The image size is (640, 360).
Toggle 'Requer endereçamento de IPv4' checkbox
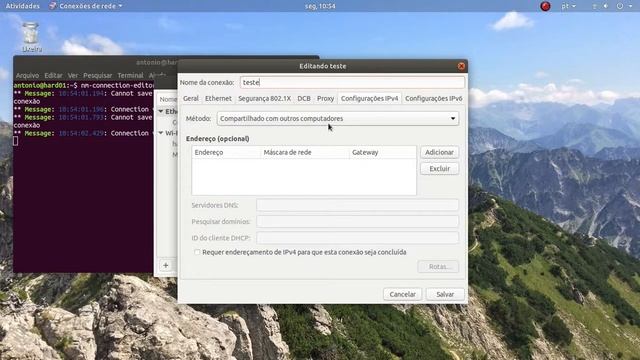(197, 252)
